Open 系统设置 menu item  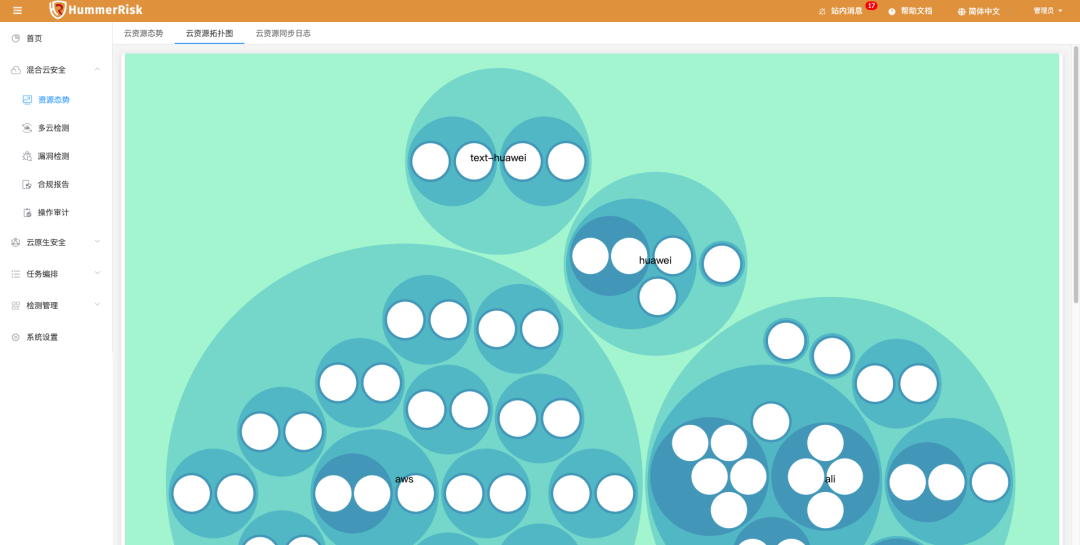click(x=42, y=337)
